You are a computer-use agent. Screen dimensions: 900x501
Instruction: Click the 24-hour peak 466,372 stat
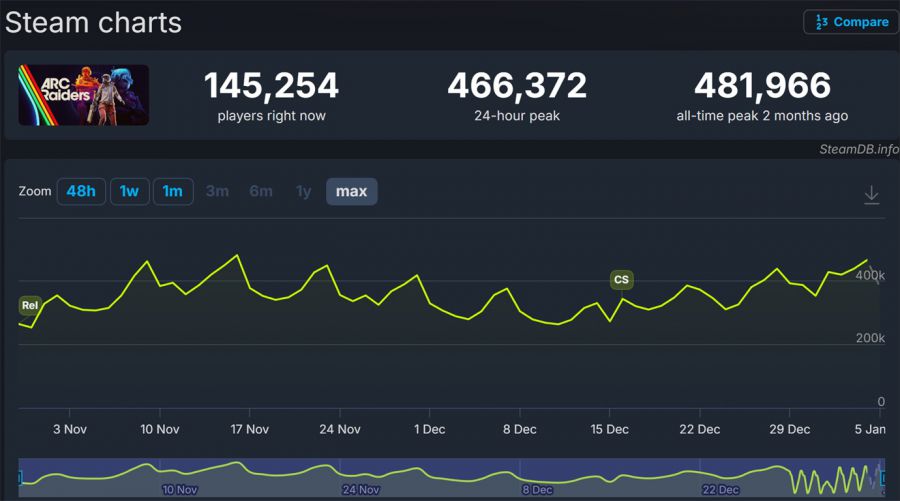point(516,86)
